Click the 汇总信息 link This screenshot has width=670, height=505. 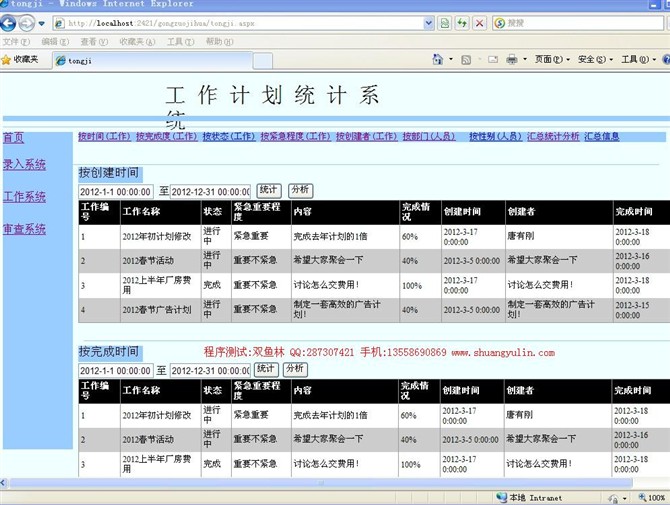point(602,136)
